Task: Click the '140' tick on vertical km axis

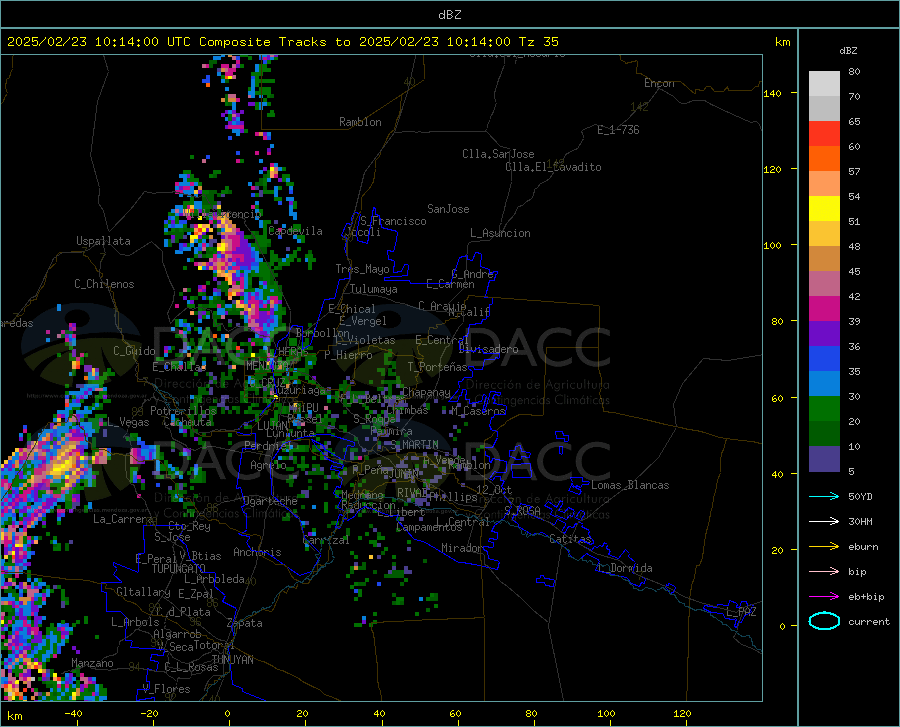Action: click(x=772, y=94)
